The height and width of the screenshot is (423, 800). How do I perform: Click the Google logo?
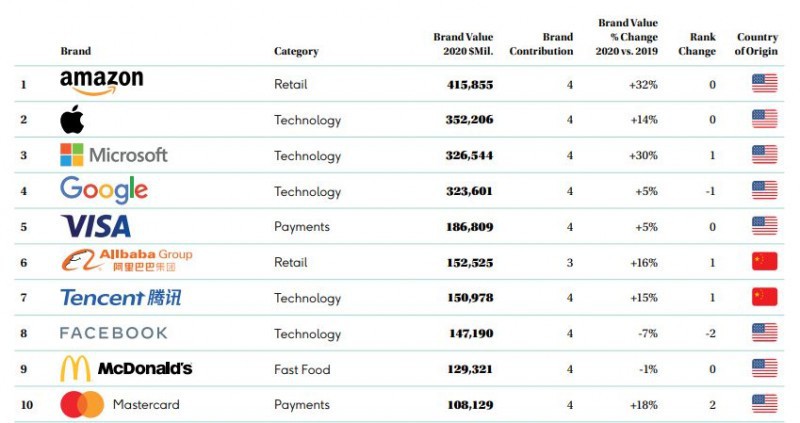(103, 190)
